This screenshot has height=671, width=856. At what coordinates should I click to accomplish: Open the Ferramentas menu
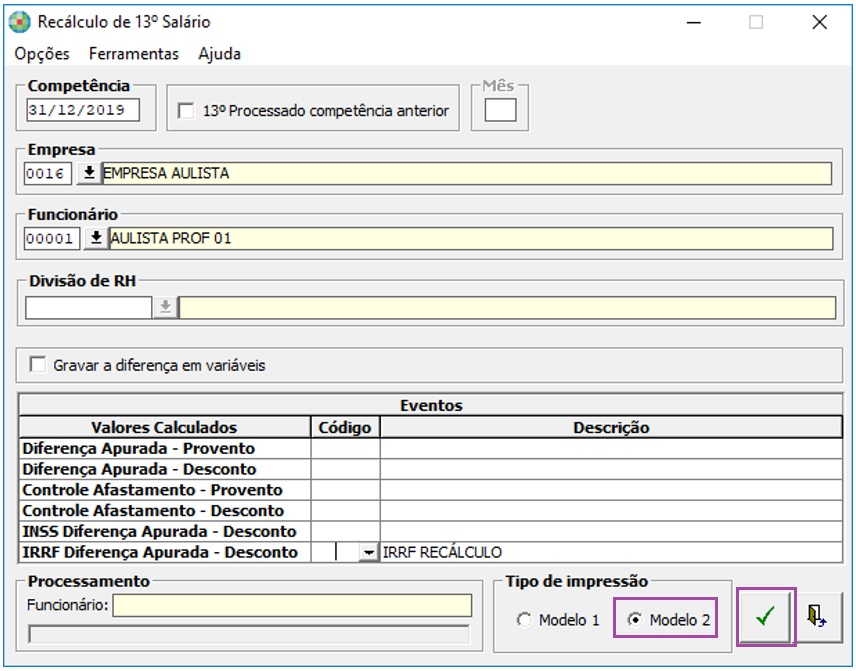tap(134, 54)
